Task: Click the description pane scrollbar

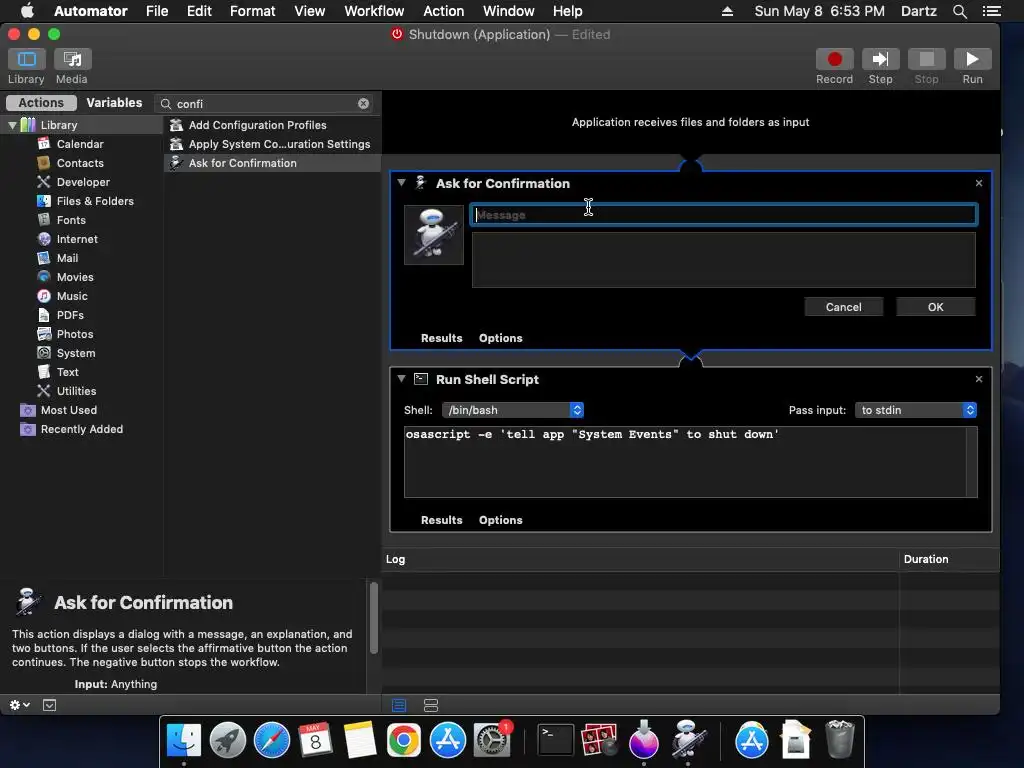Action: pos(374,618)
